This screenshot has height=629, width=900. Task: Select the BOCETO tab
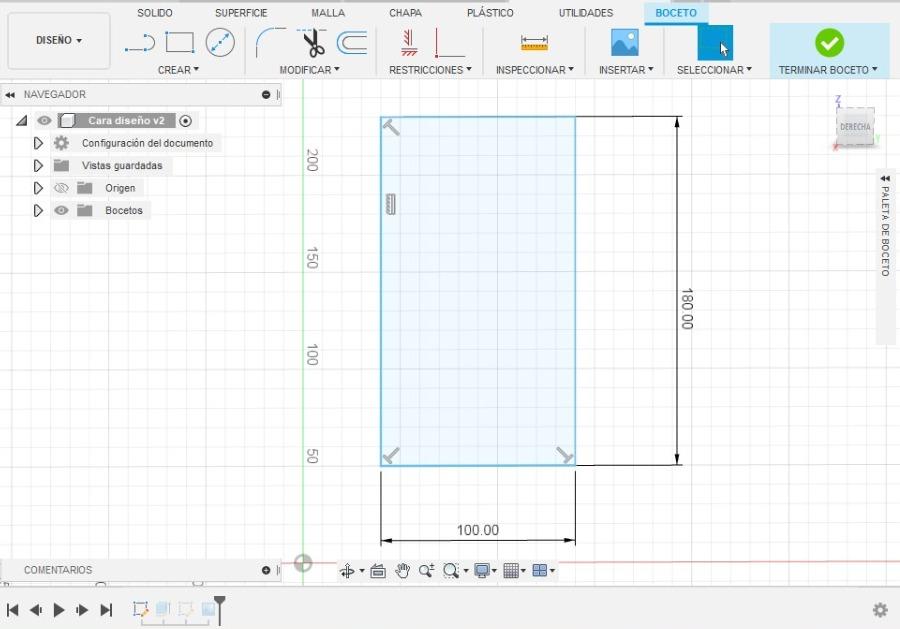pos(676,13)
